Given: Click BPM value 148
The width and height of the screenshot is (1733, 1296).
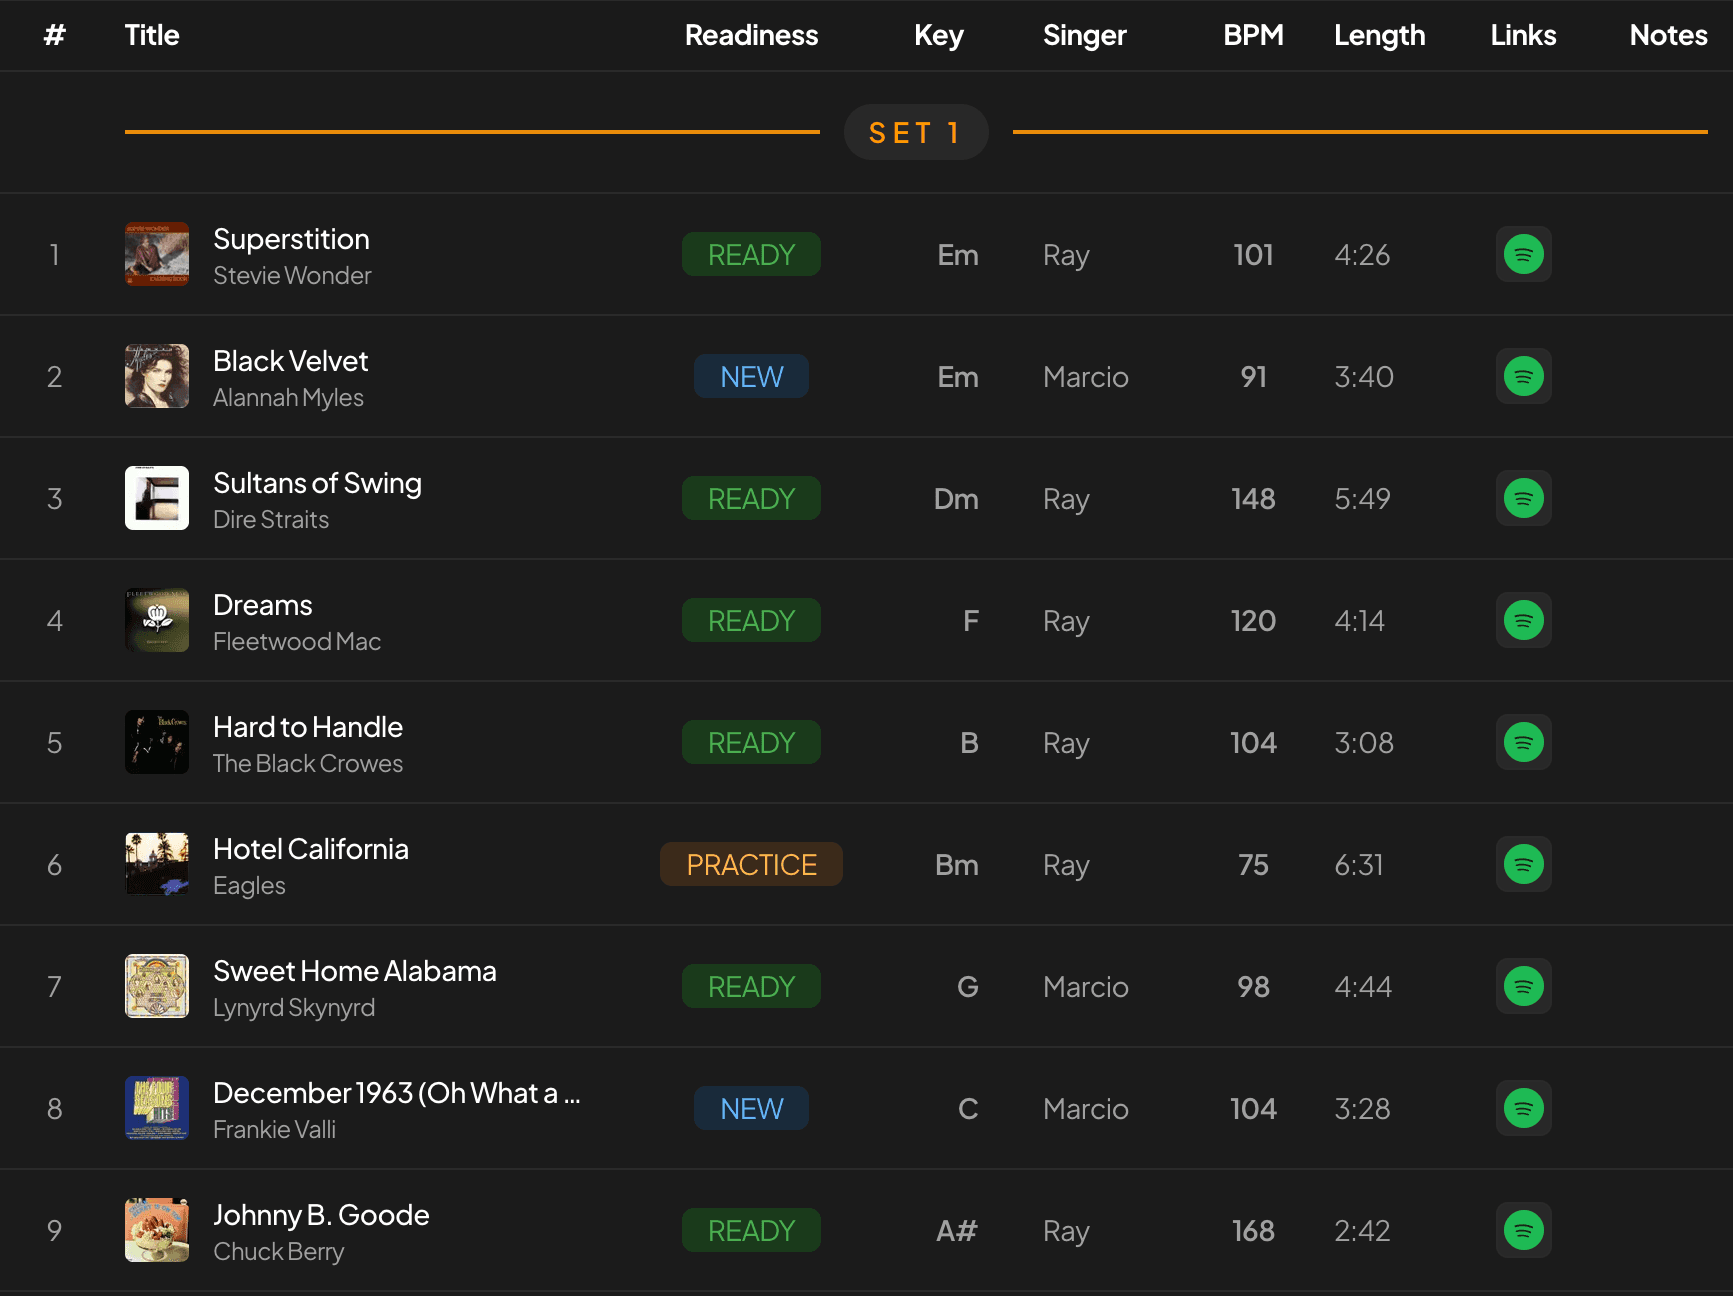Looking at the screenshot, I should (x=1253, y=498).
